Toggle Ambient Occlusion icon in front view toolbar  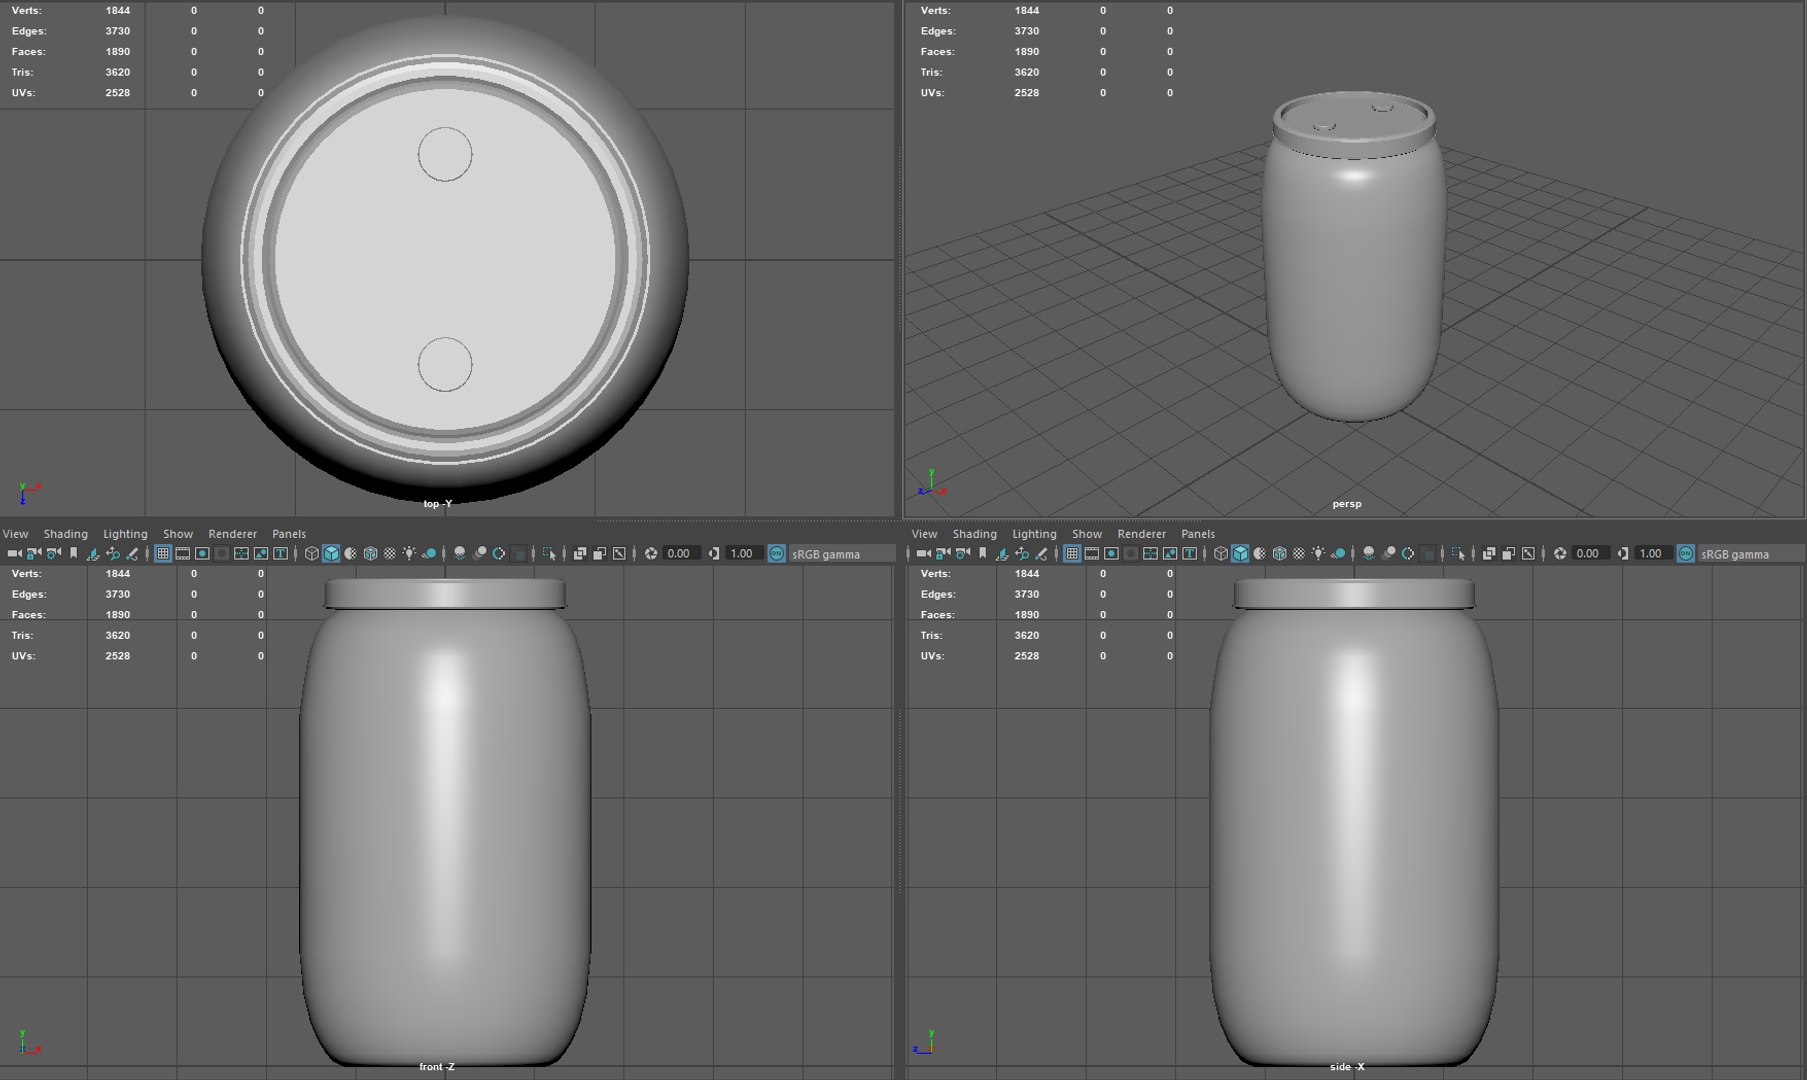(460, 553)
